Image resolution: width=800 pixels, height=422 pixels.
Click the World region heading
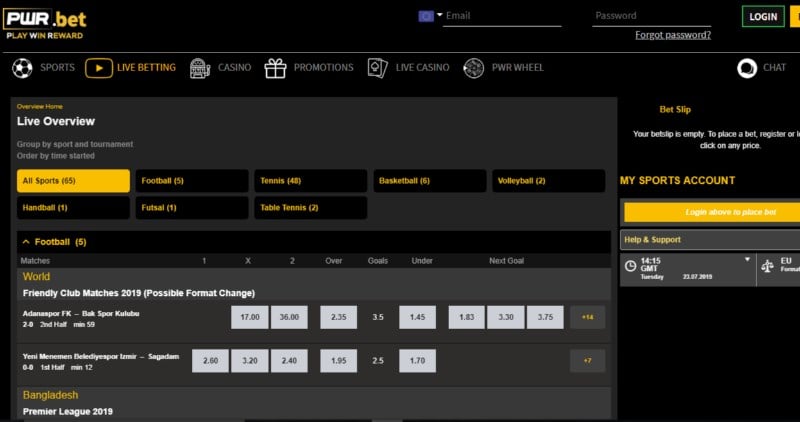(36, 277)
